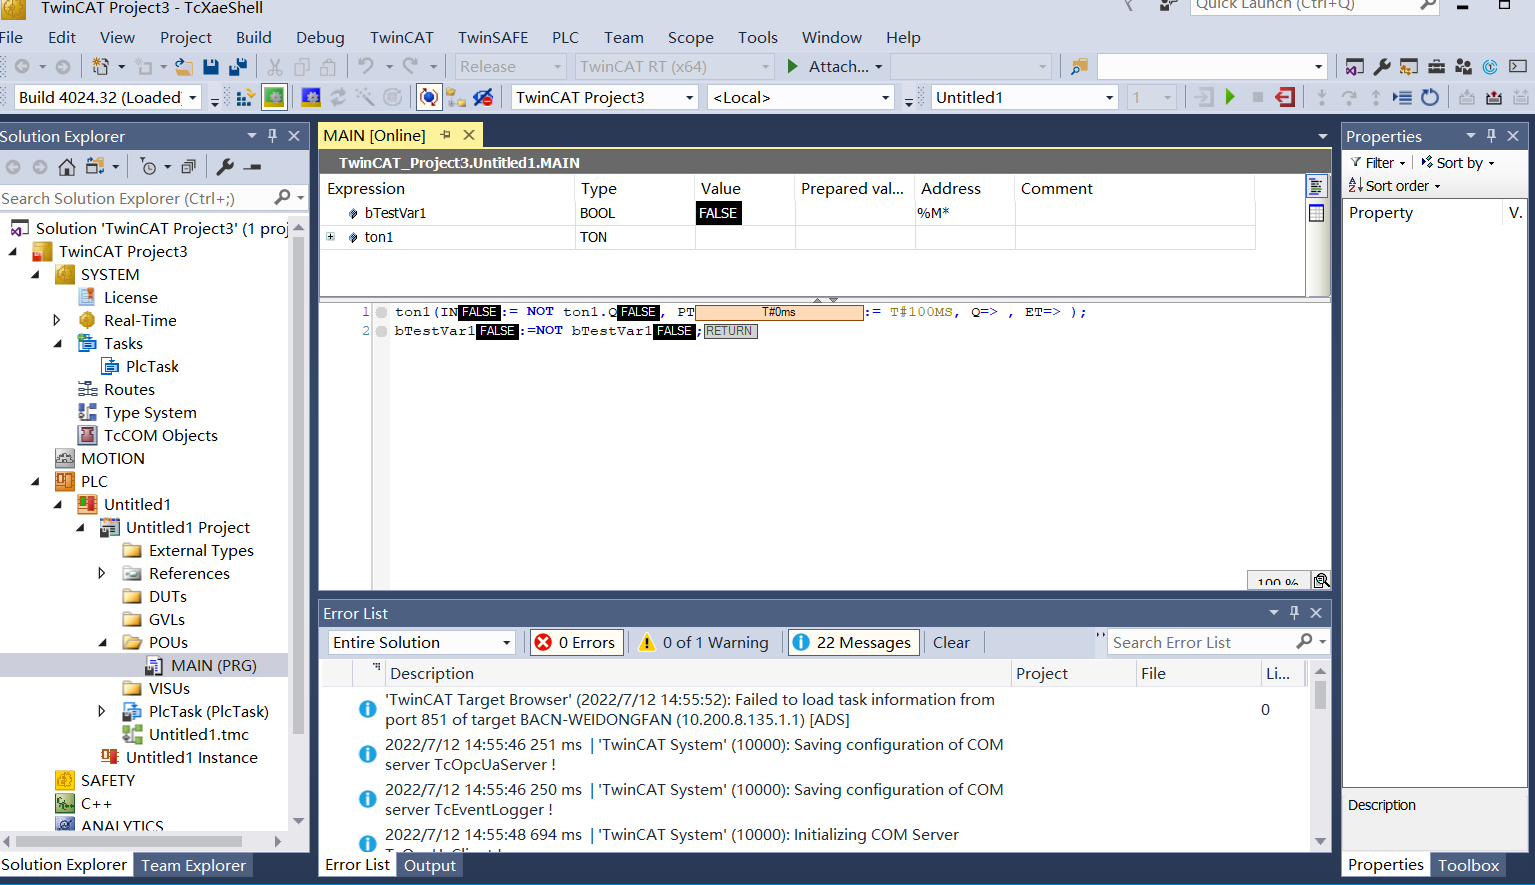Switch to the Output tab
Viewport: 1535px width, 885px height.
pos(429,865)
